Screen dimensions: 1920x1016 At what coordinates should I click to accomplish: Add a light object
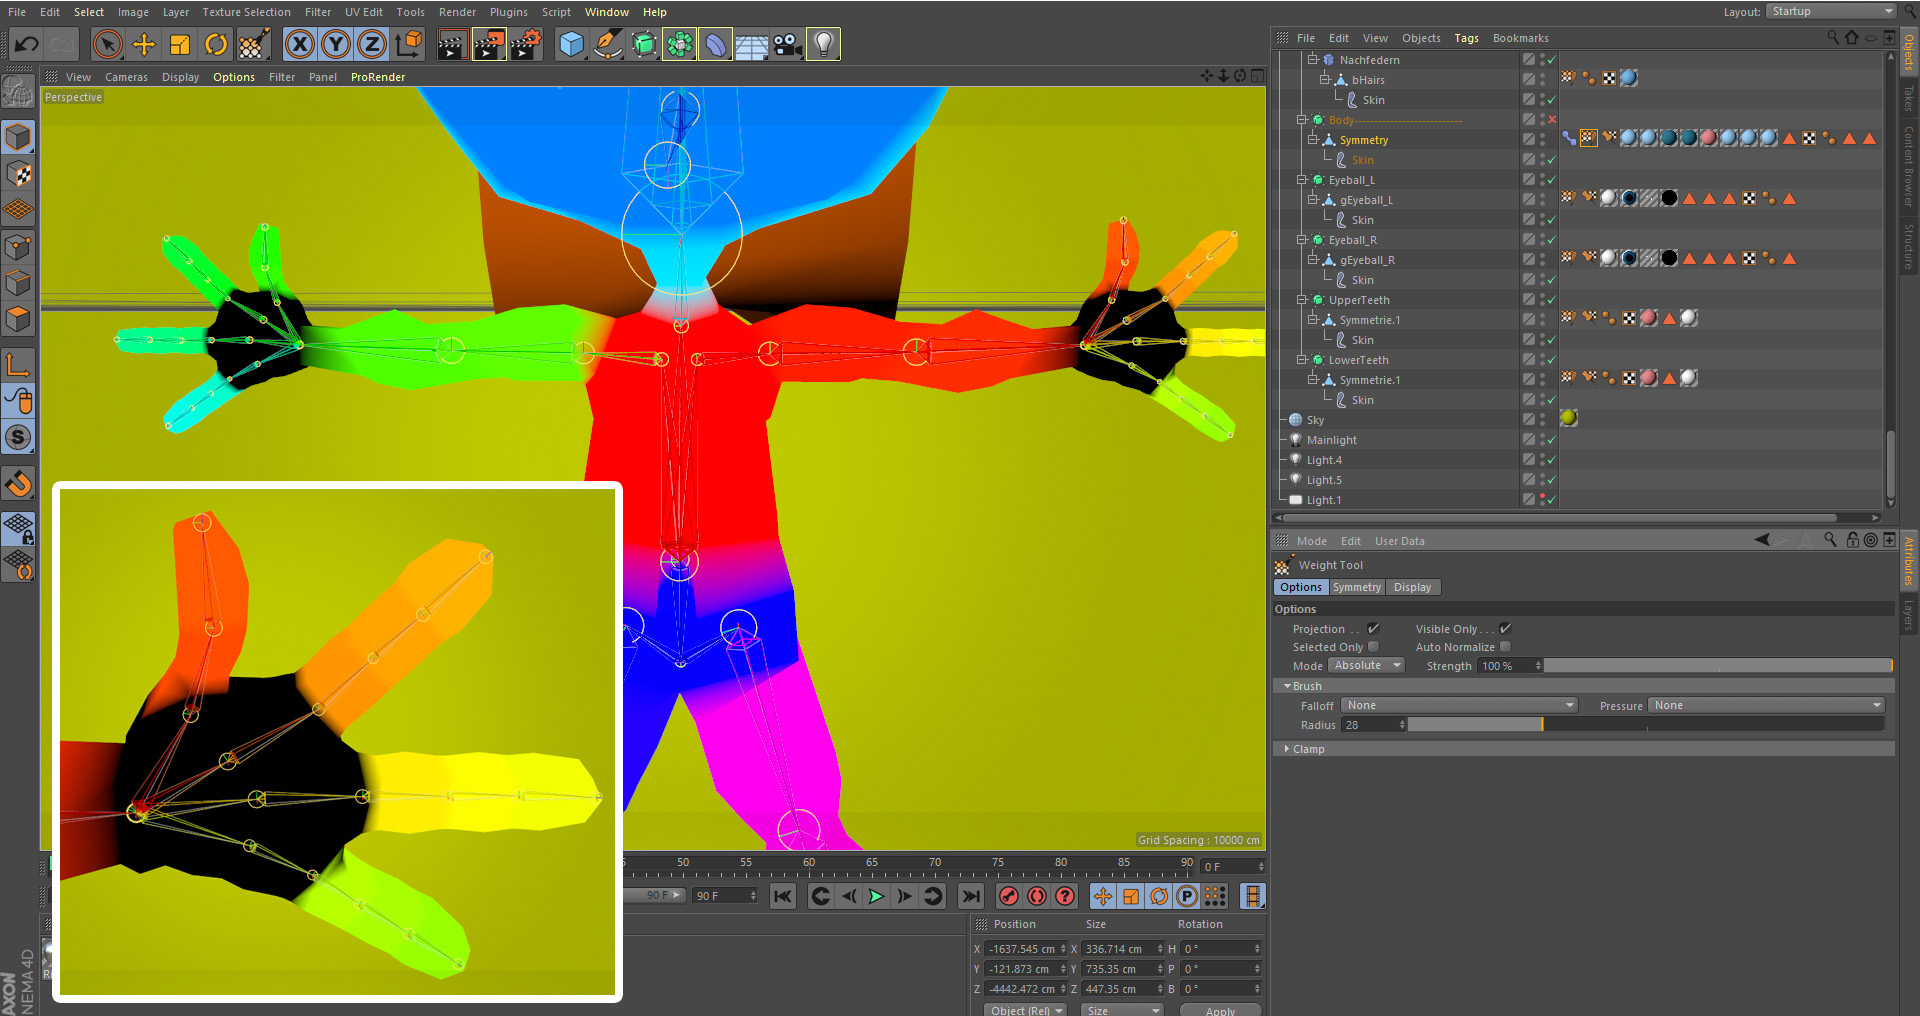pos(823,44)
